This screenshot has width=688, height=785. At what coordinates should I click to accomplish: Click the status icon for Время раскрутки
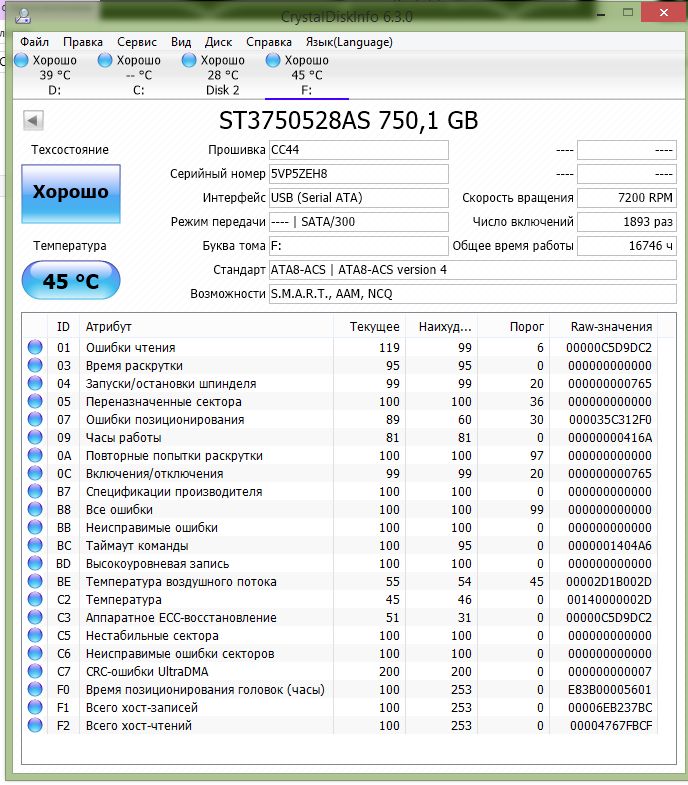point(35,365)
